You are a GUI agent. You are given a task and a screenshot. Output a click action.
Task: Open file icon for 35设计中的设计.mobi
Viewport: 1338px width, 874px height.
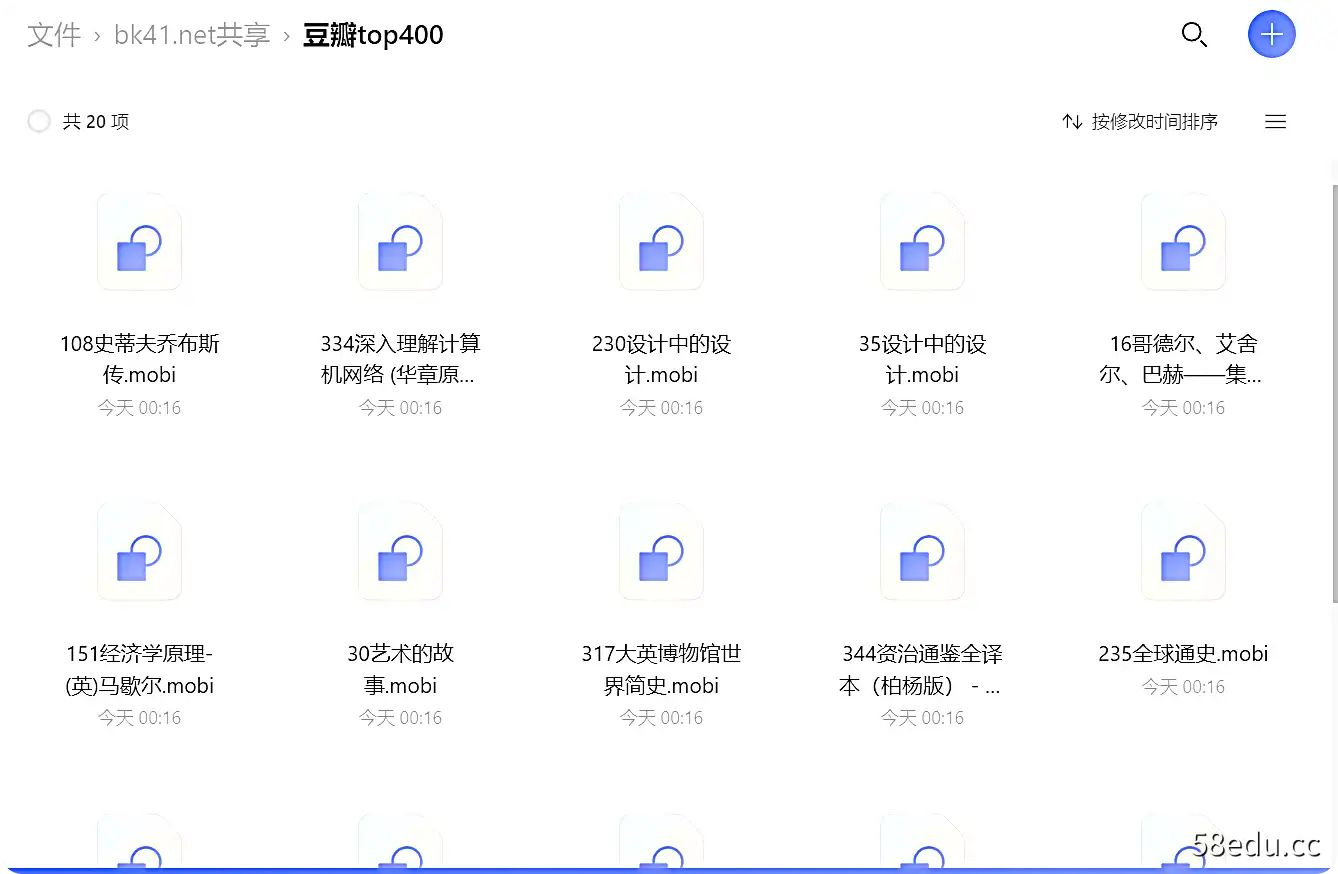922,243
